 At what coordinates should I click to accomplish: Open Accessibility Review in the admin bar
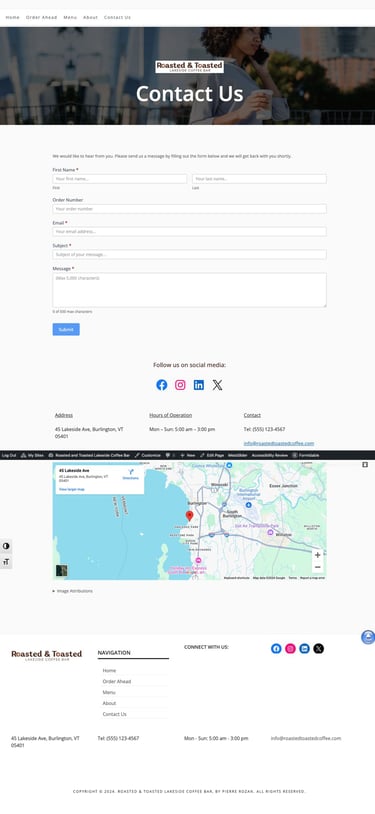(x=270, y=455)
